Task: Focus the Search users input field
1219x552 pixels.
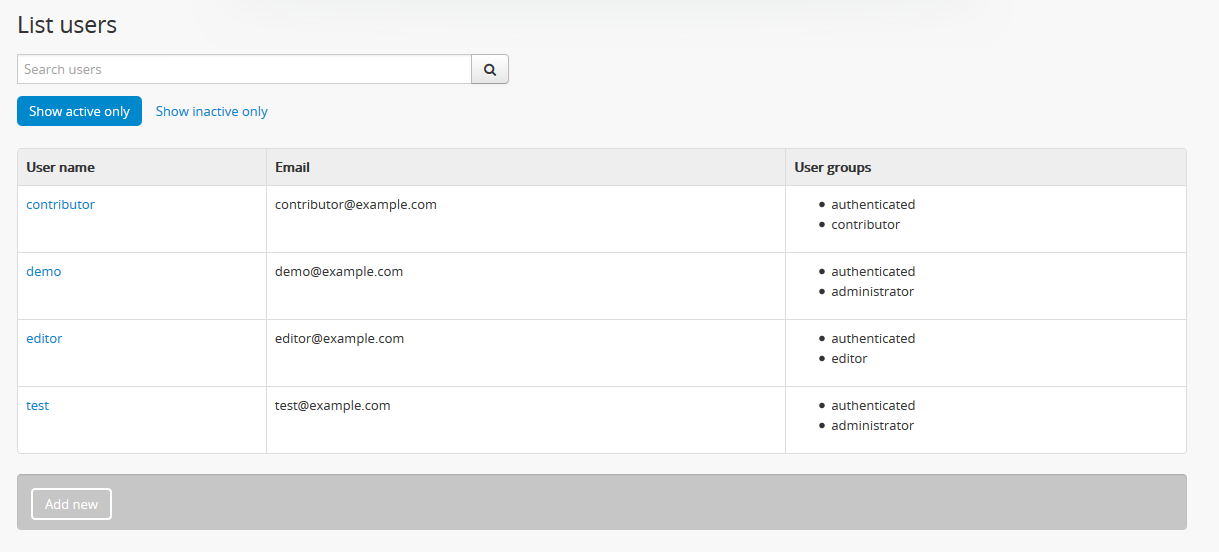Action: point(244,70)
